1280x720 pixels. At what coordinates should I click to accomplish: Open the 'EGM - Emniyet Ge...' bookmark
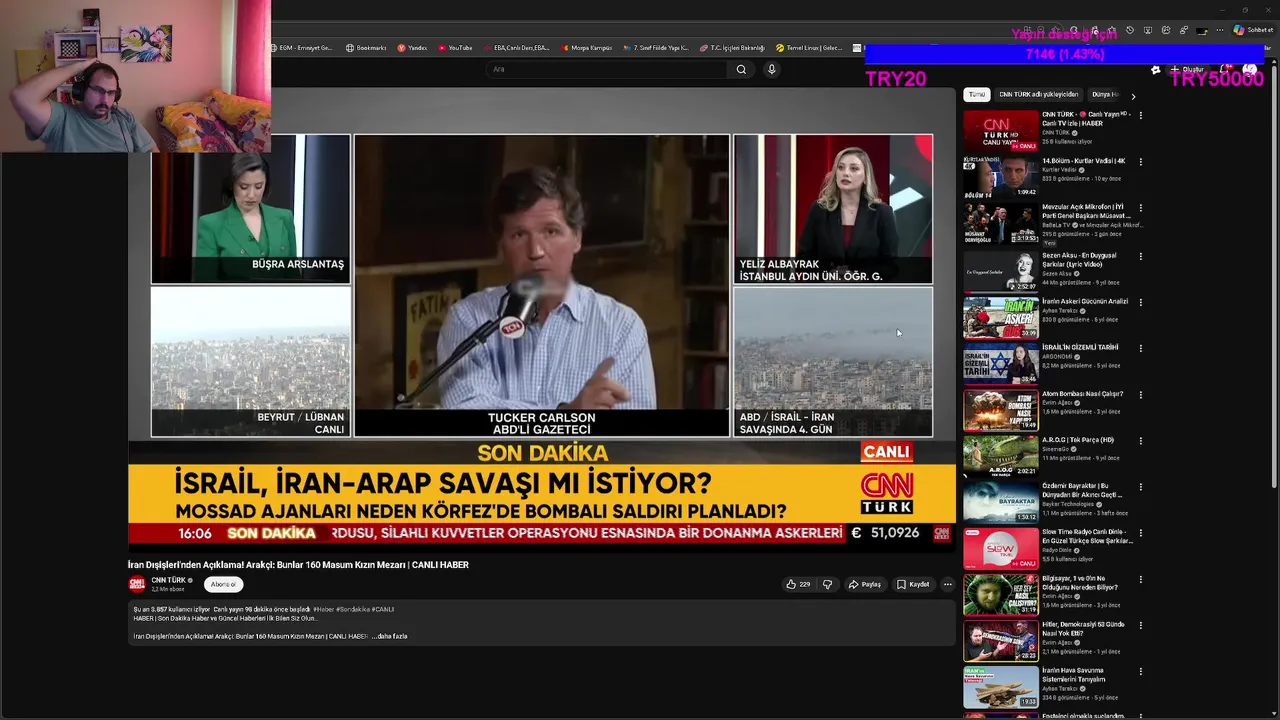(301, 48)
